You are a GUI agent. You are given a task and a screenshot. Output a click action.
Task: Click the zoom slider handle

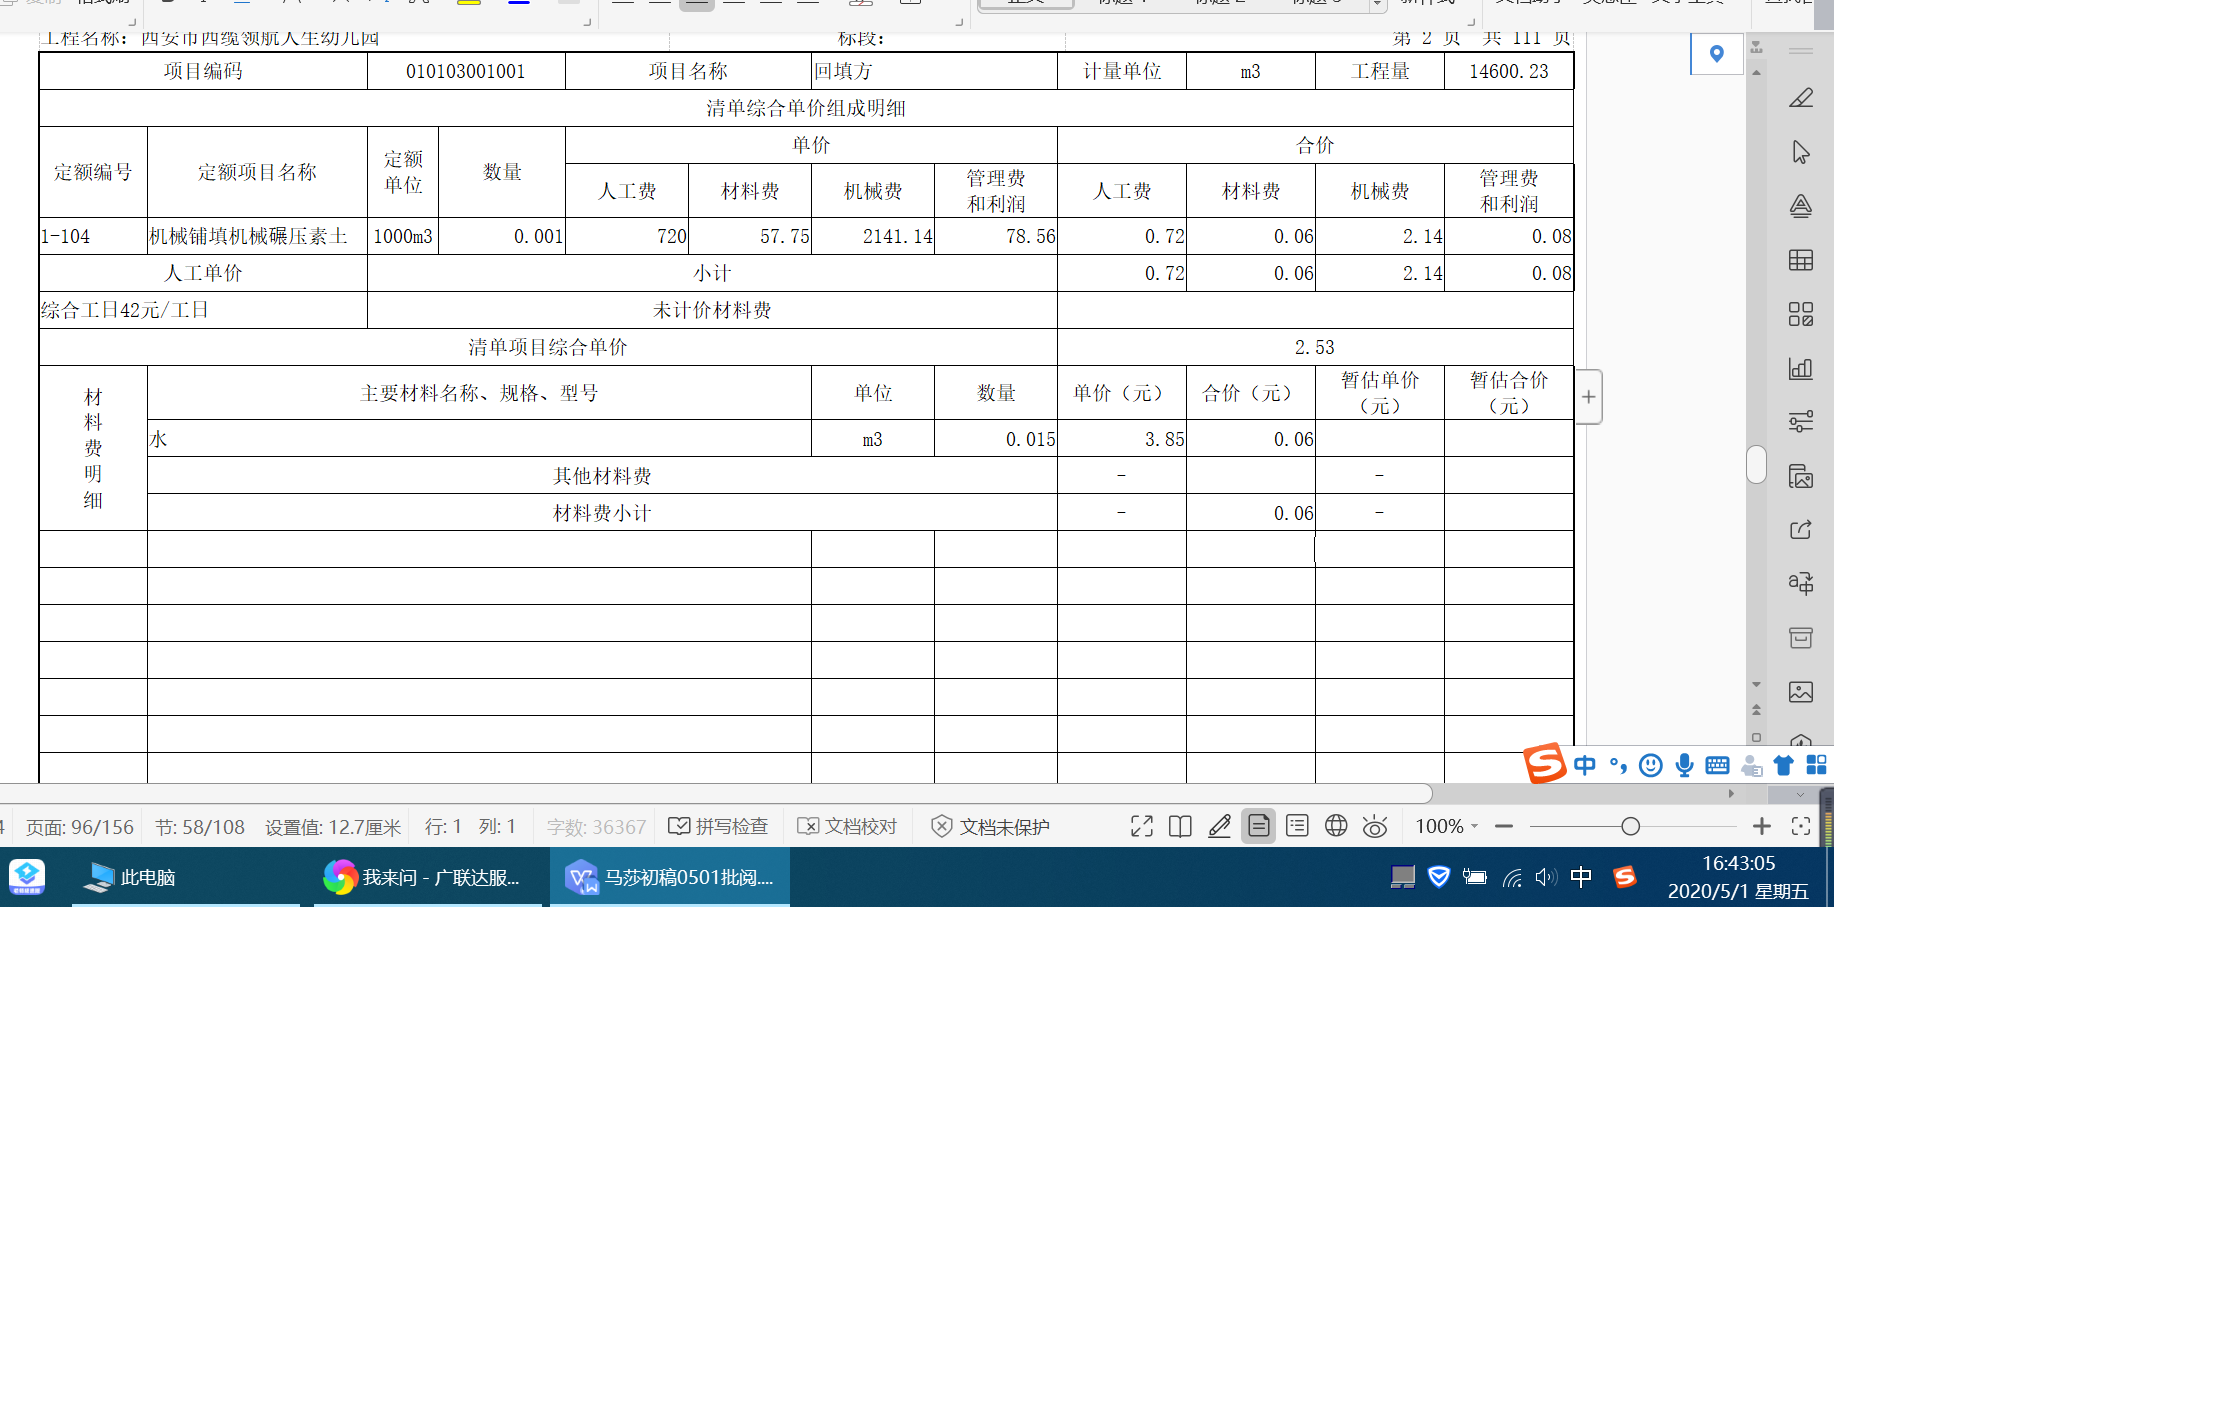click(x=1630, y=826)
